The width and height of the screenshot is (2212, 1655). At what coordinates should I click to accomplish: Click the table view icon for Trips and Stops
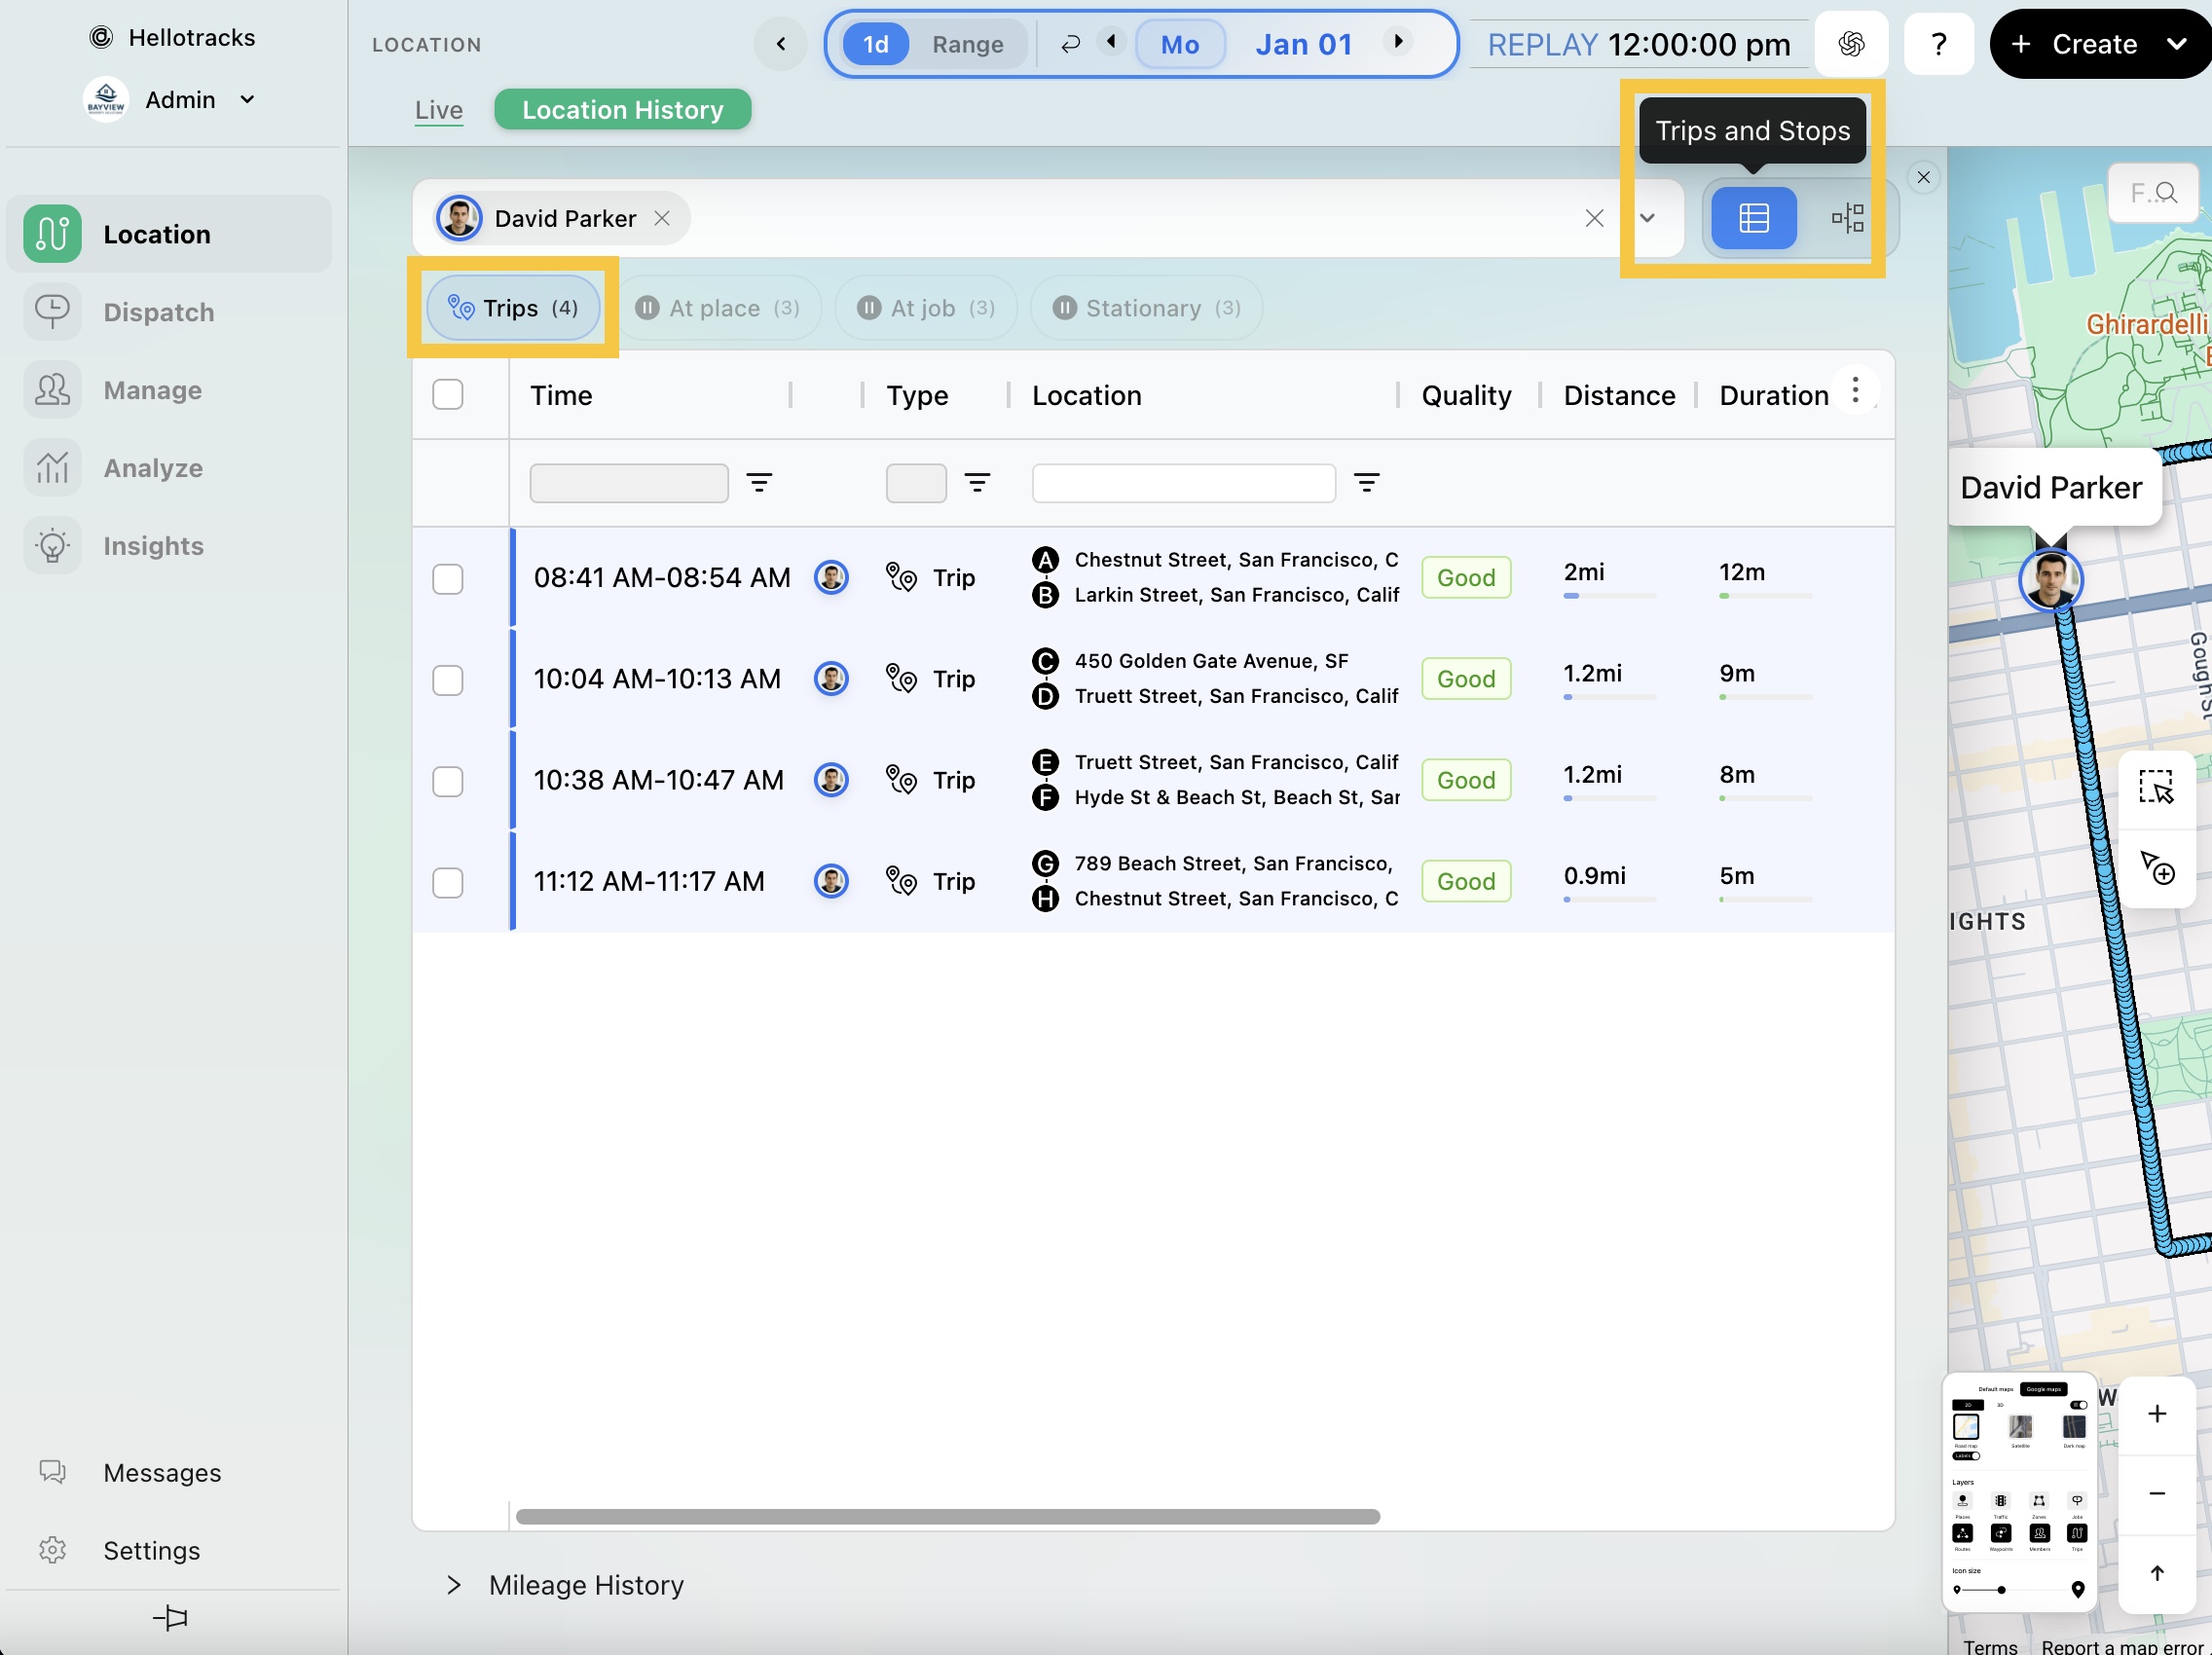[x=1753, y=218]
